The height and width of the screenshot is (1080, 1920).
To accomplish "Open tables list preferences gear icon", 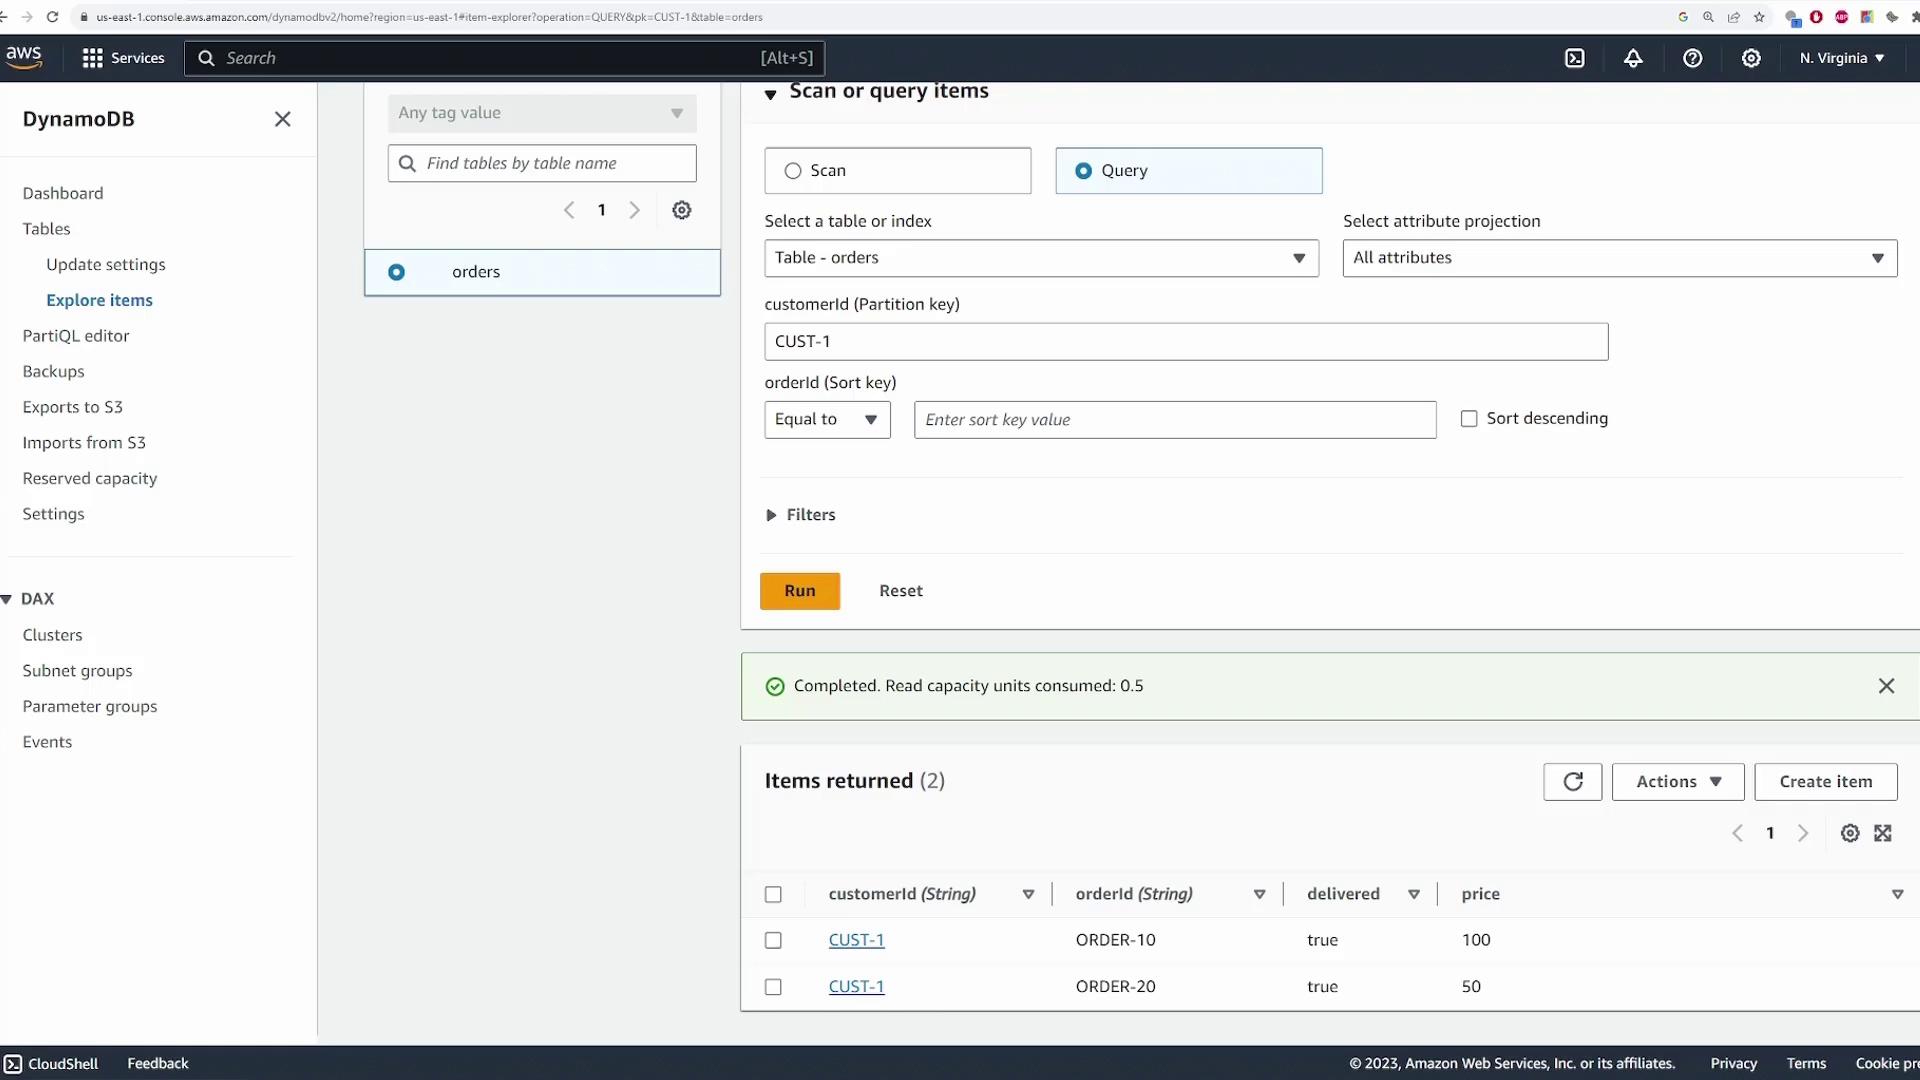I will (x=682, y=210).
